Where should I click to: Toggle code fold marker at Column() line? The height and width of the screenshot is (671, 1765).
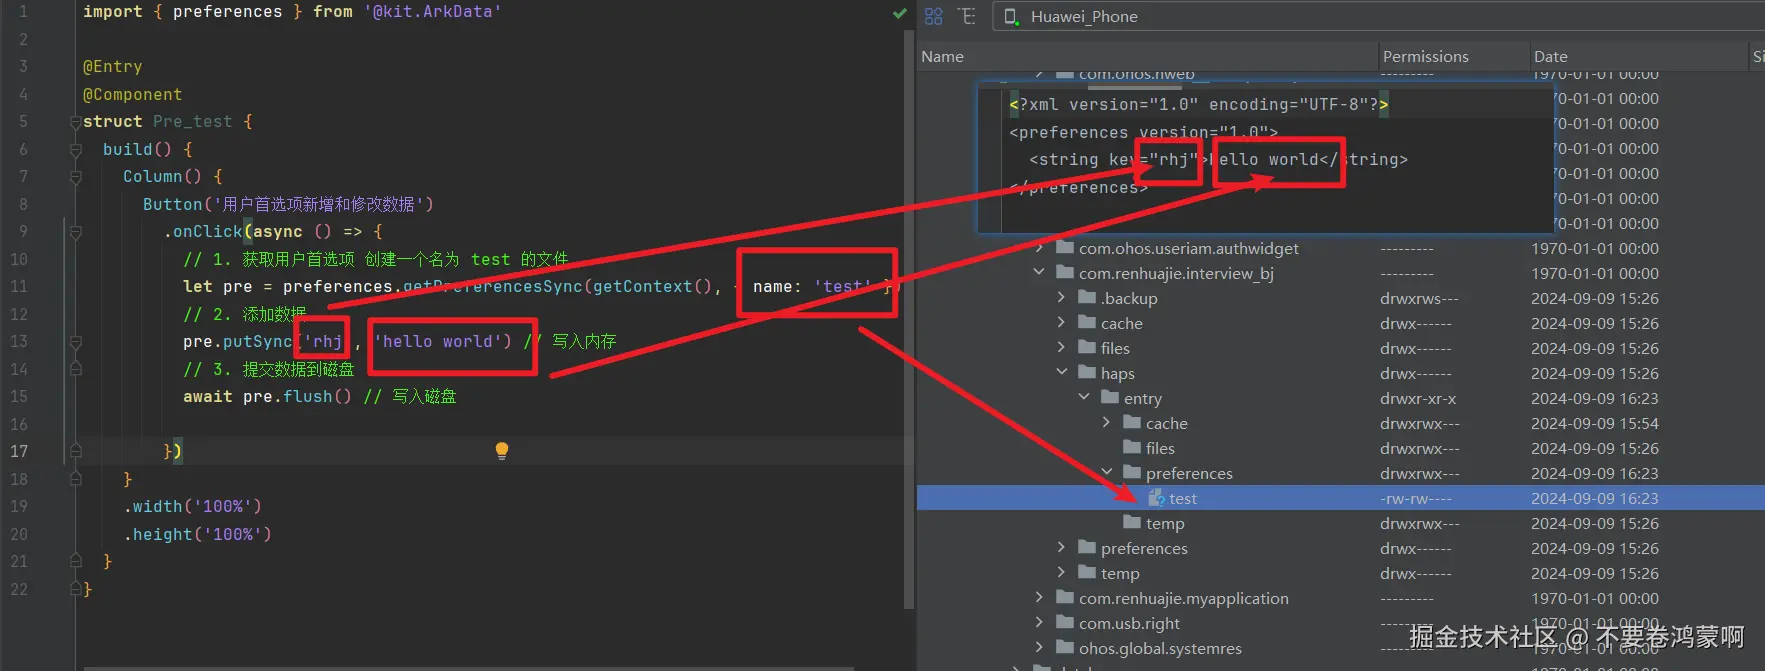[75, 177]
